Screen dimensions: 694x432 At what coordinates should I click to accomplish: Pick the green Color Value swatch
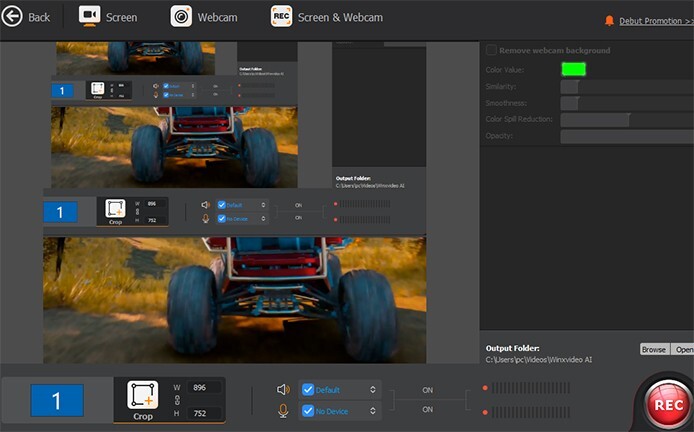point(573,69)
